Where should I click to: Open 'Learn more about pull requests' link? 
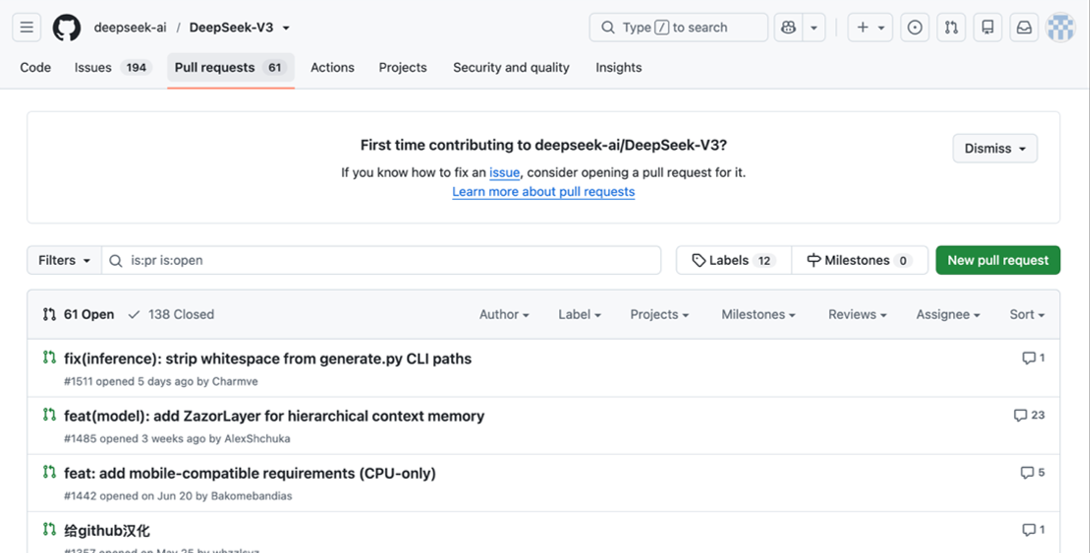(x=544, y=192)
